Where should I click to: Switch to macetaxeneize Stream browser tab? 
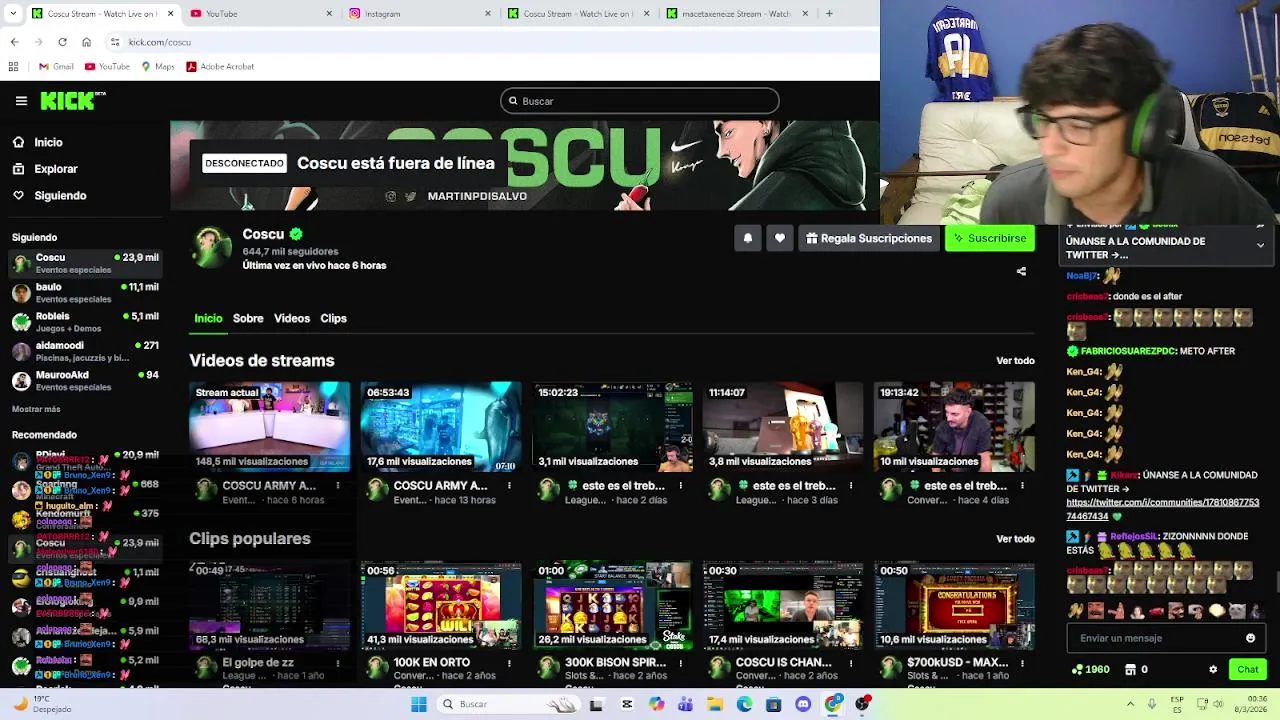735,13
